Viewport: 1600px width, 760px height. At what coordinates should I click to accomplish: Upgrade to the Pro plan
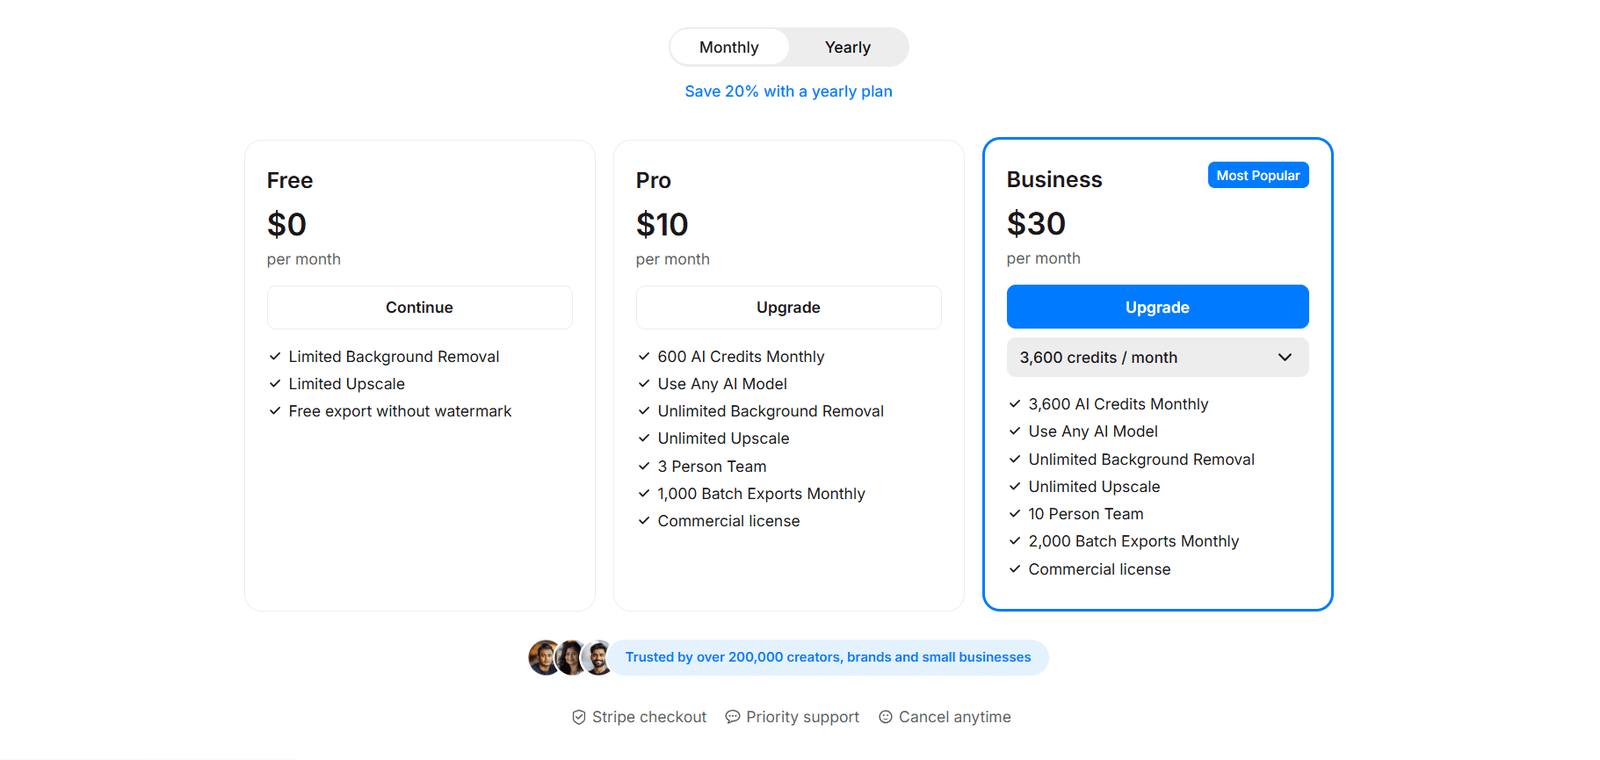[x=788, y=308]
